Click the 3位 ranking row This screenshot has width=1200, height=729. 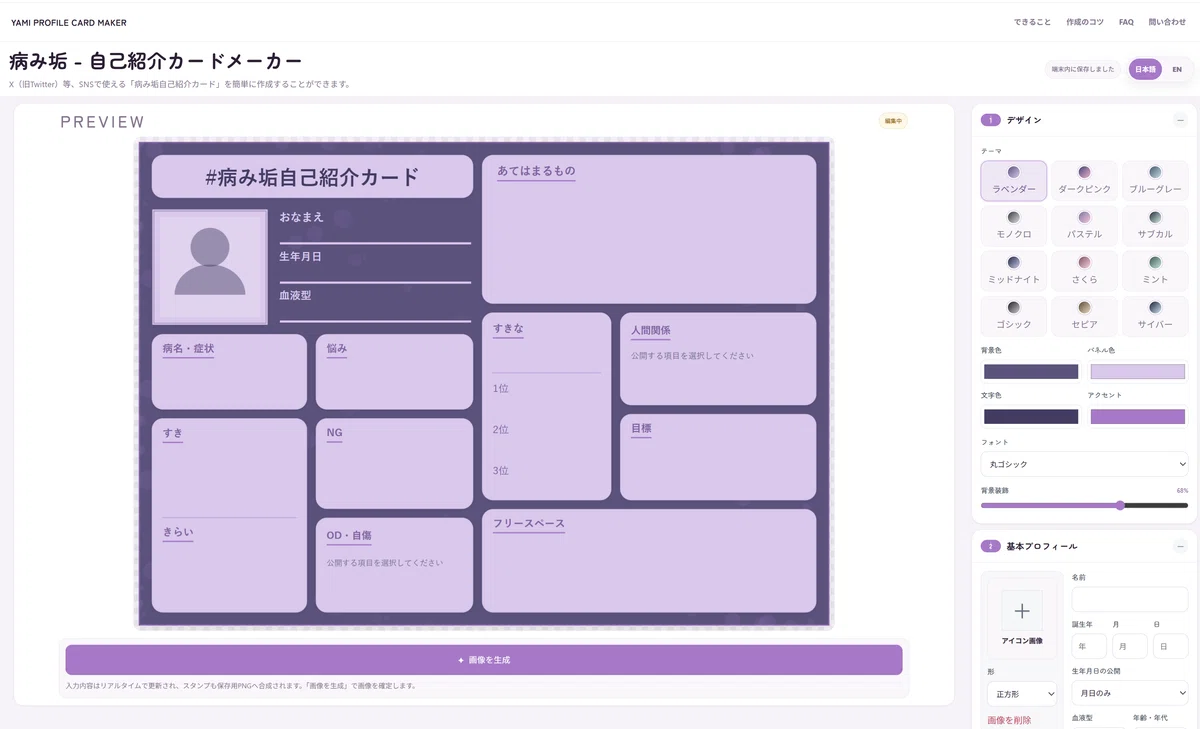(546, 471)
